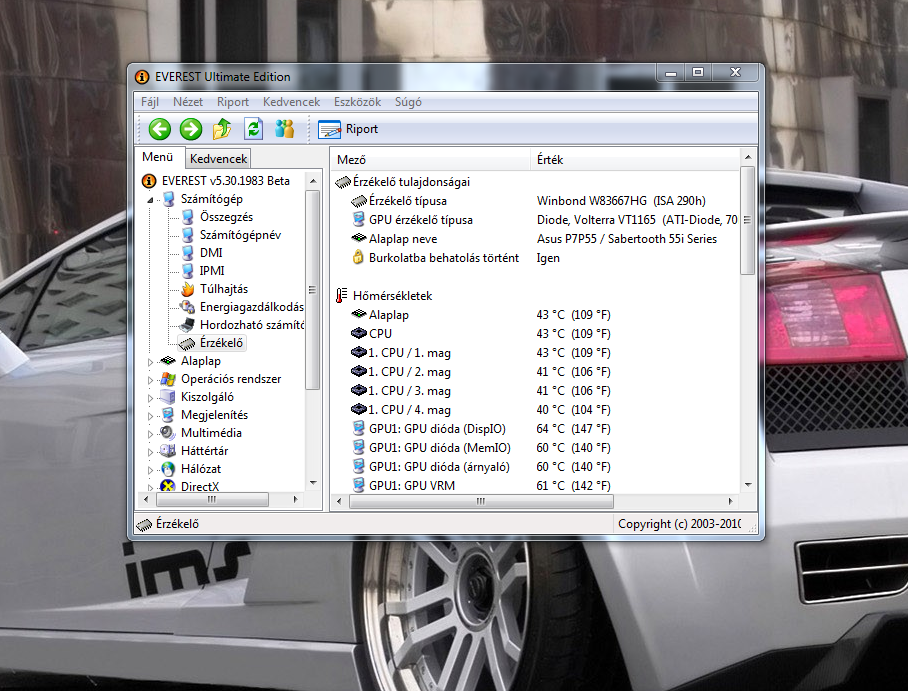The width and height of the screenshot is (908, 691).
Task: Click the Hálózat globe icon
Action: [x=168, y=469]
